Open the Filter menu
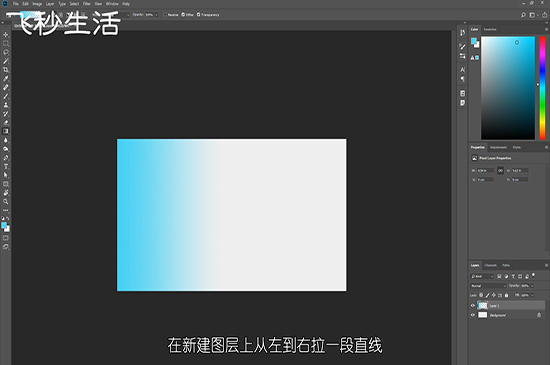 tap(87, 4)
